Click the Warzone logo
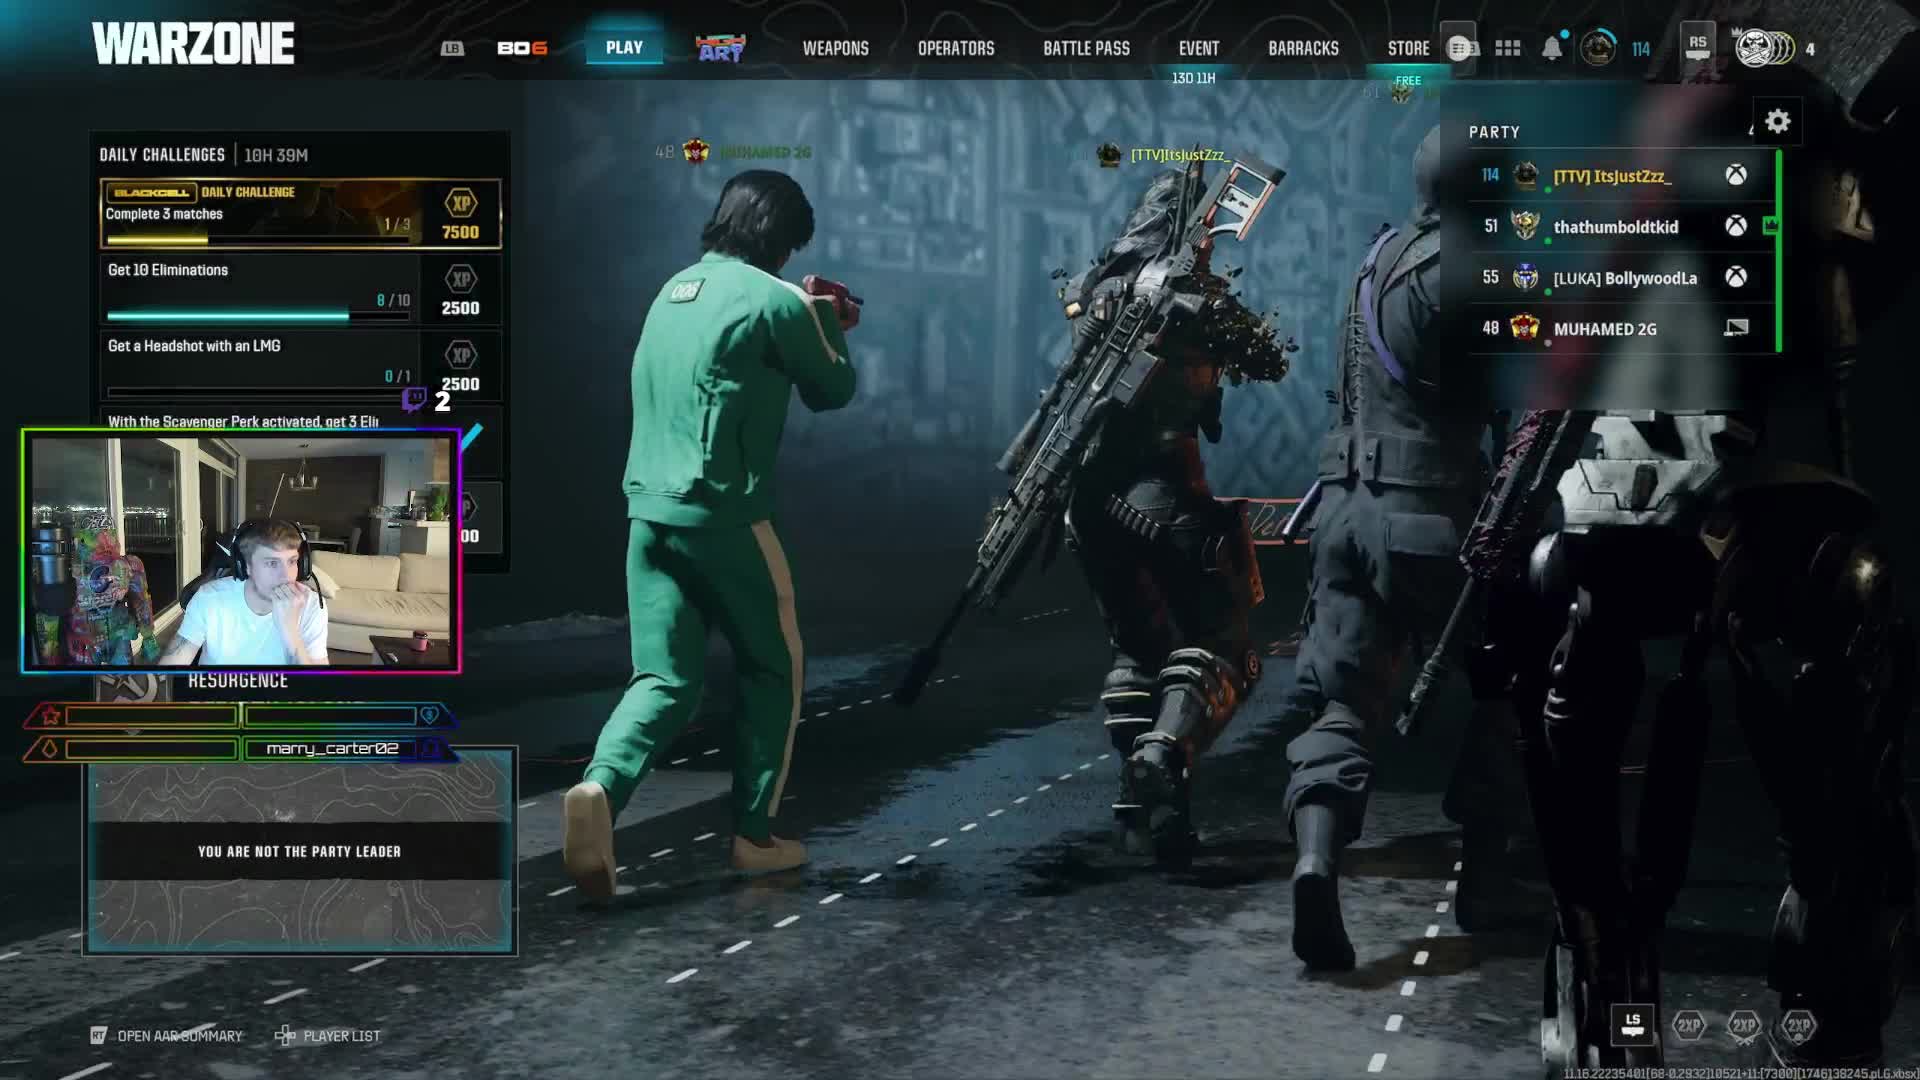 [x=193, y=44]
